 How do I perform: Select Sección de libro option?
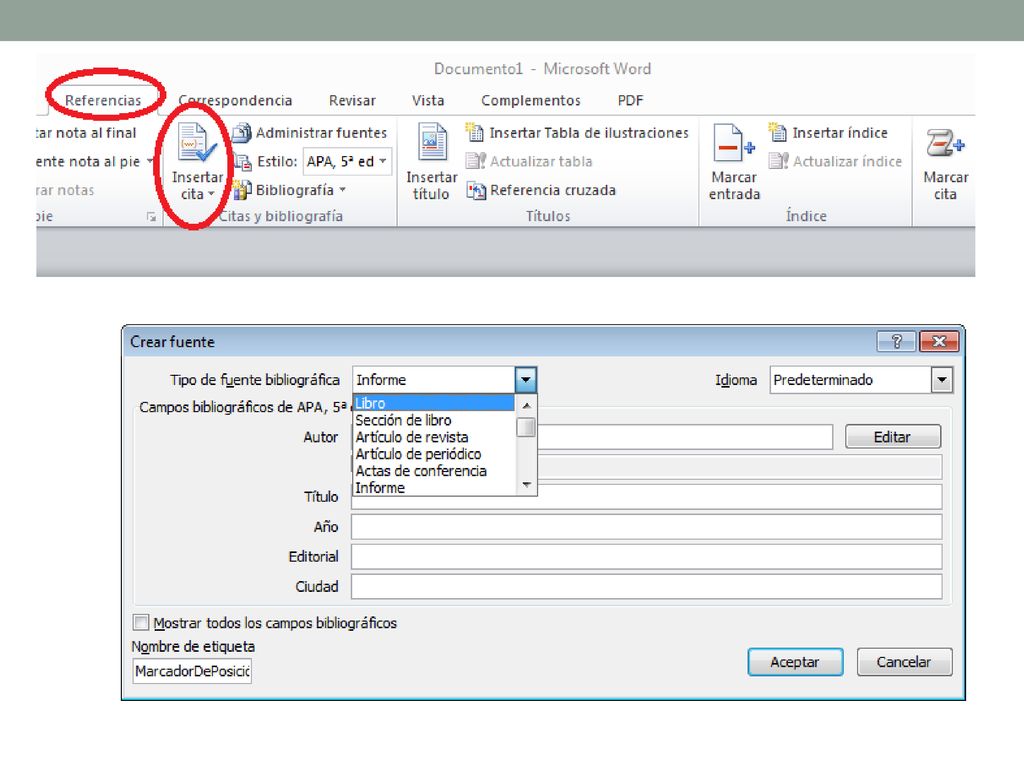[x=434, y=420]
